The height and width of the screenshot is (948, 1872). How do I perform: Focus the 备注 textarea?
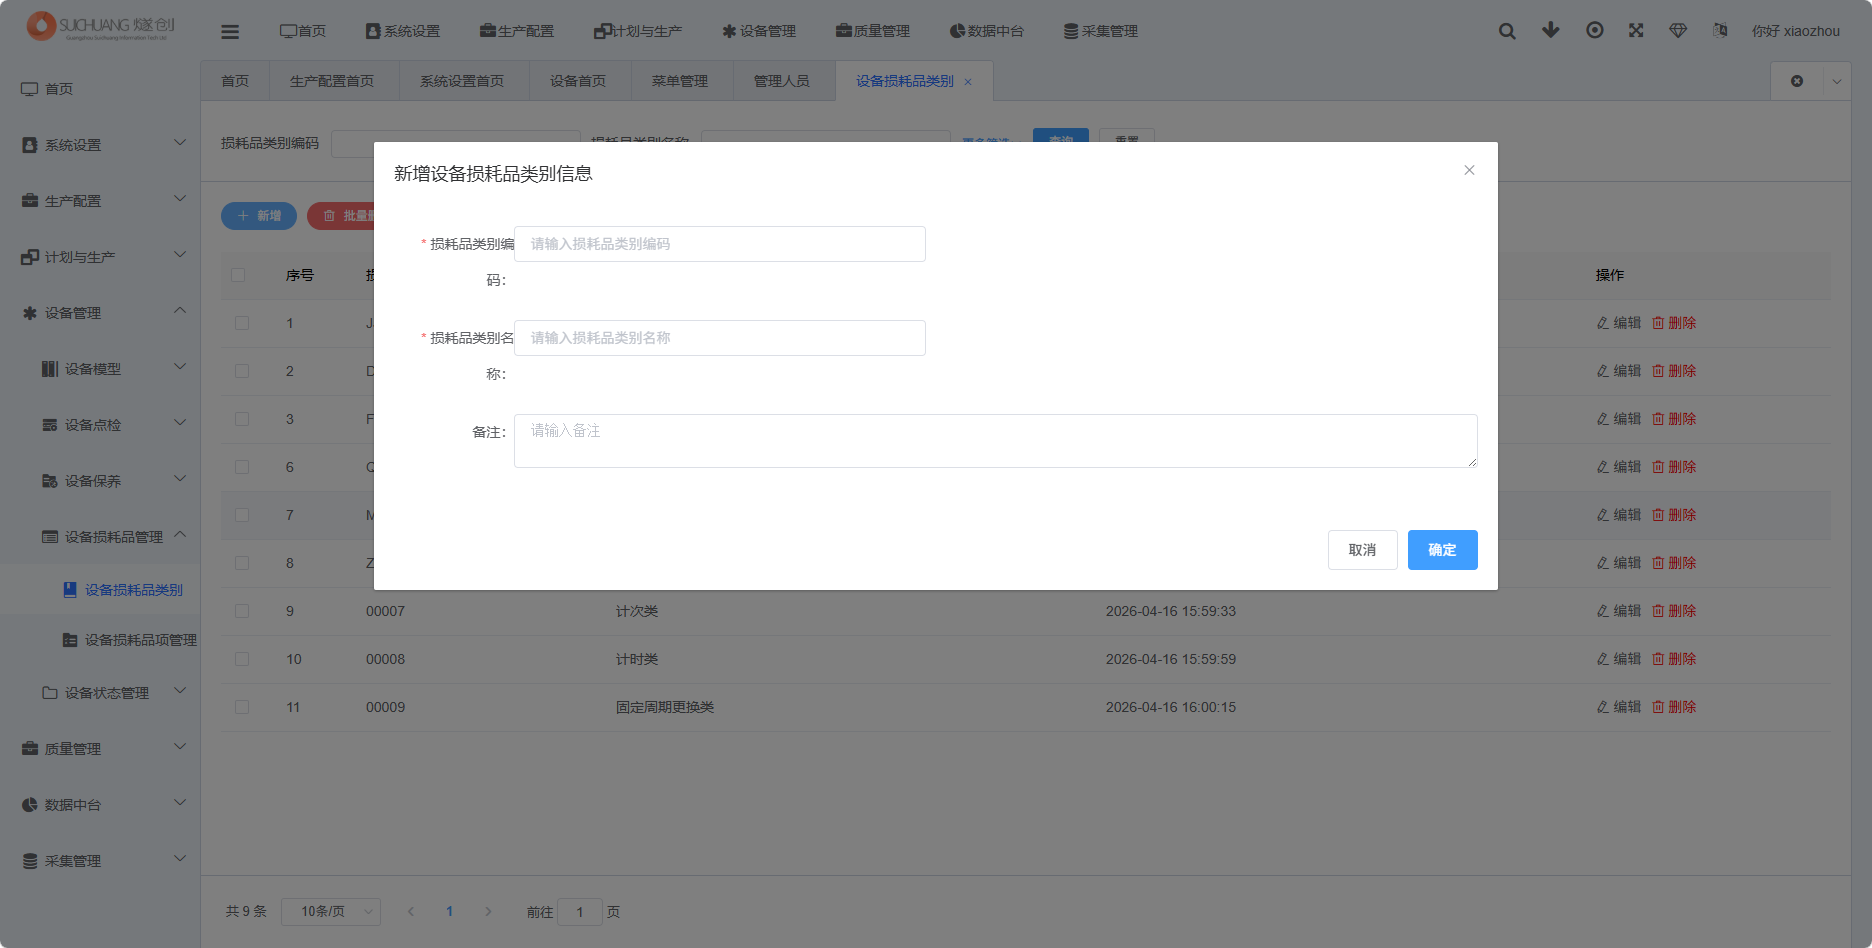click(996, 441)
